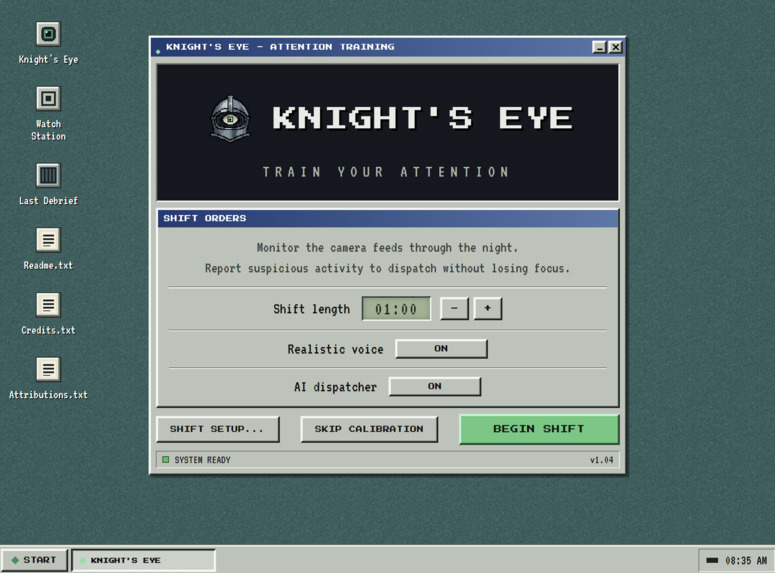
Task: Click the green Begin Shift button
Action: click(x=539, y=429)
